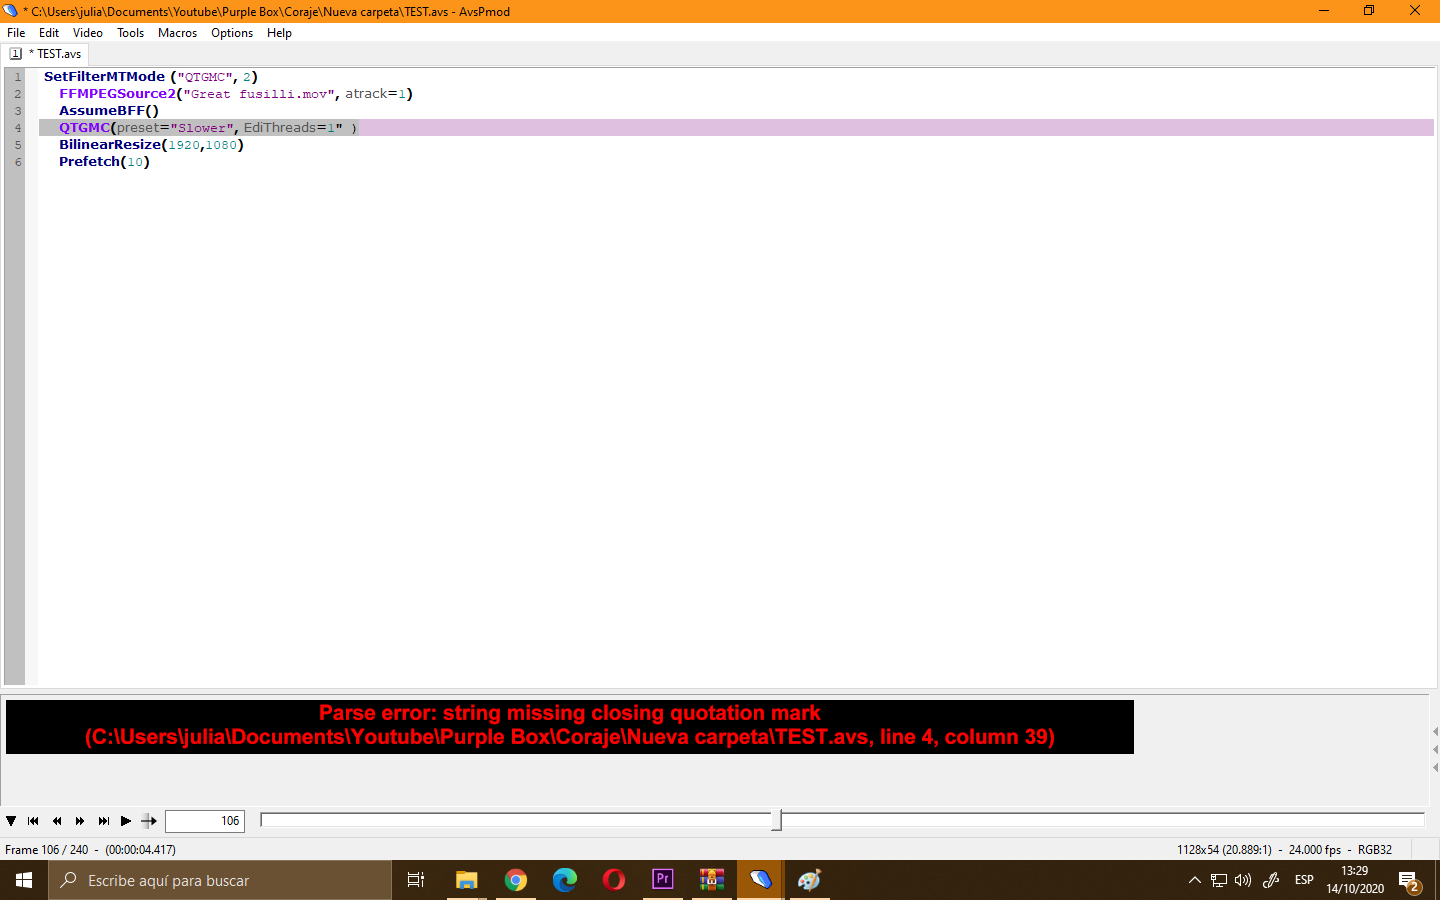Click the highlighted QTGMC line in the editor
Screen dimensions: 1440x900
pyautogui.click(x=736, y=128)
